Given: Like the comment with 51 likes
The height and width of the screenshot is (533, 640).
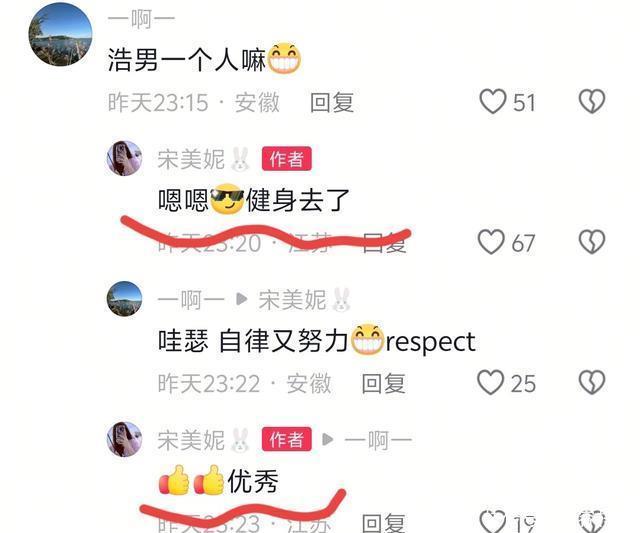Looking at the screenshot, I should [x=493, y=102].
